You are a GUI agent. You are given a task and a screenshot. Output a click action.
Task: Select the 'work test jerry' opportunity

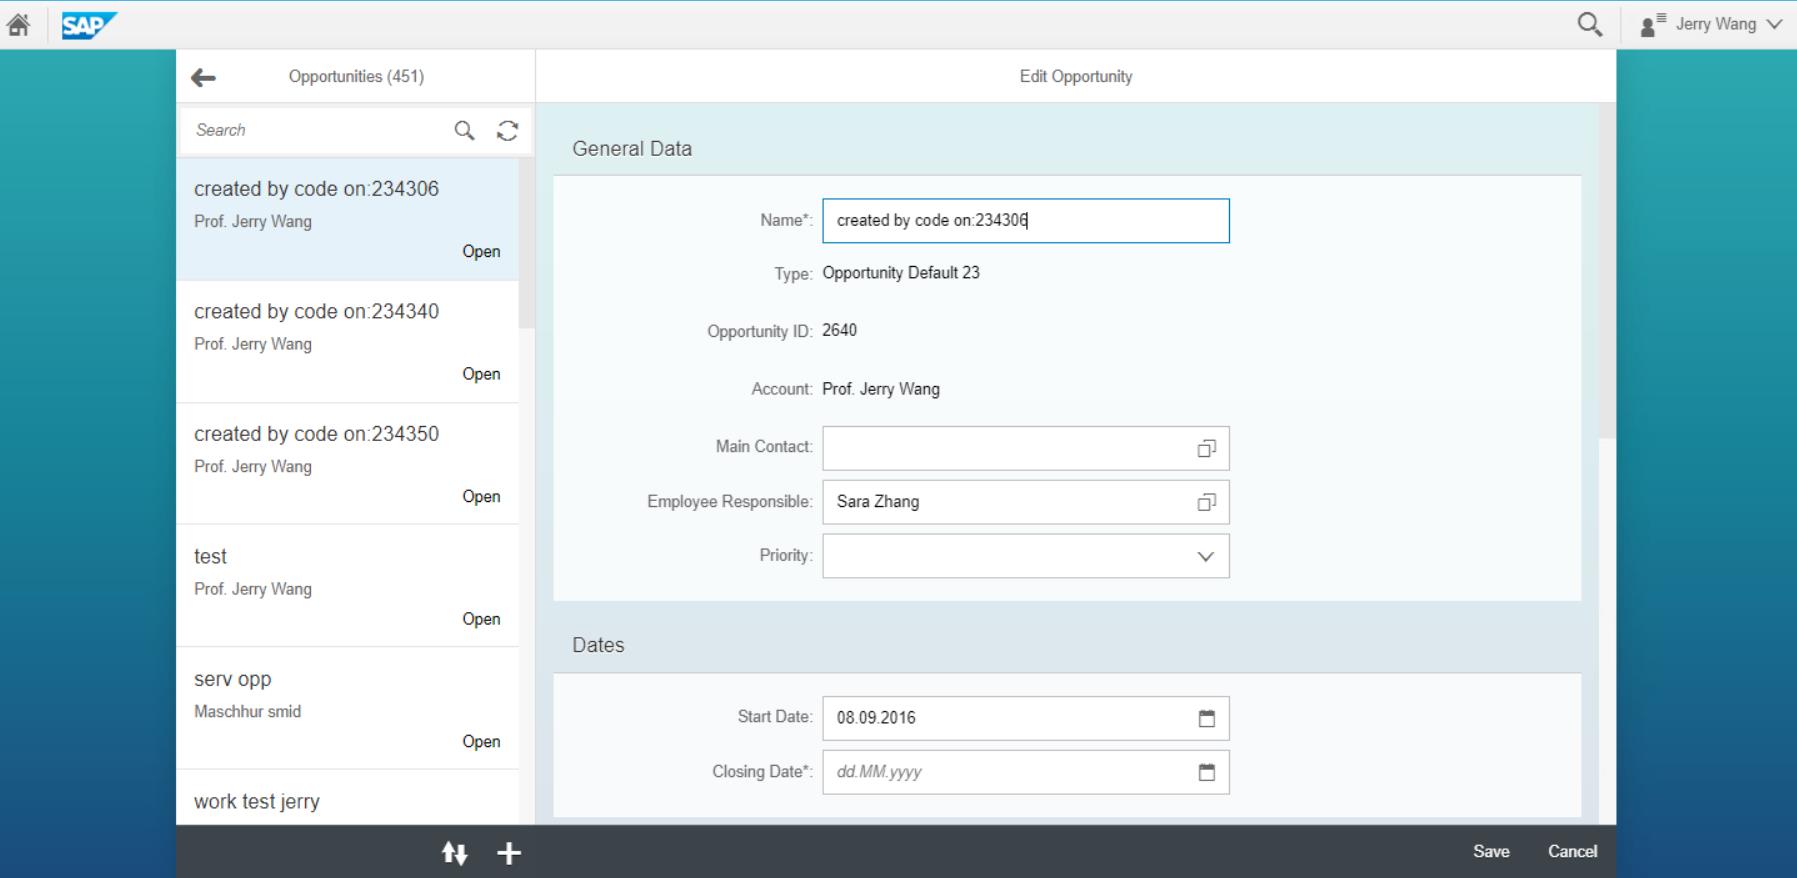348,798
